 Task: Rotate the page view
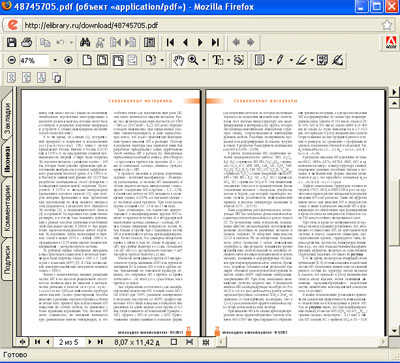coord(151,60)
